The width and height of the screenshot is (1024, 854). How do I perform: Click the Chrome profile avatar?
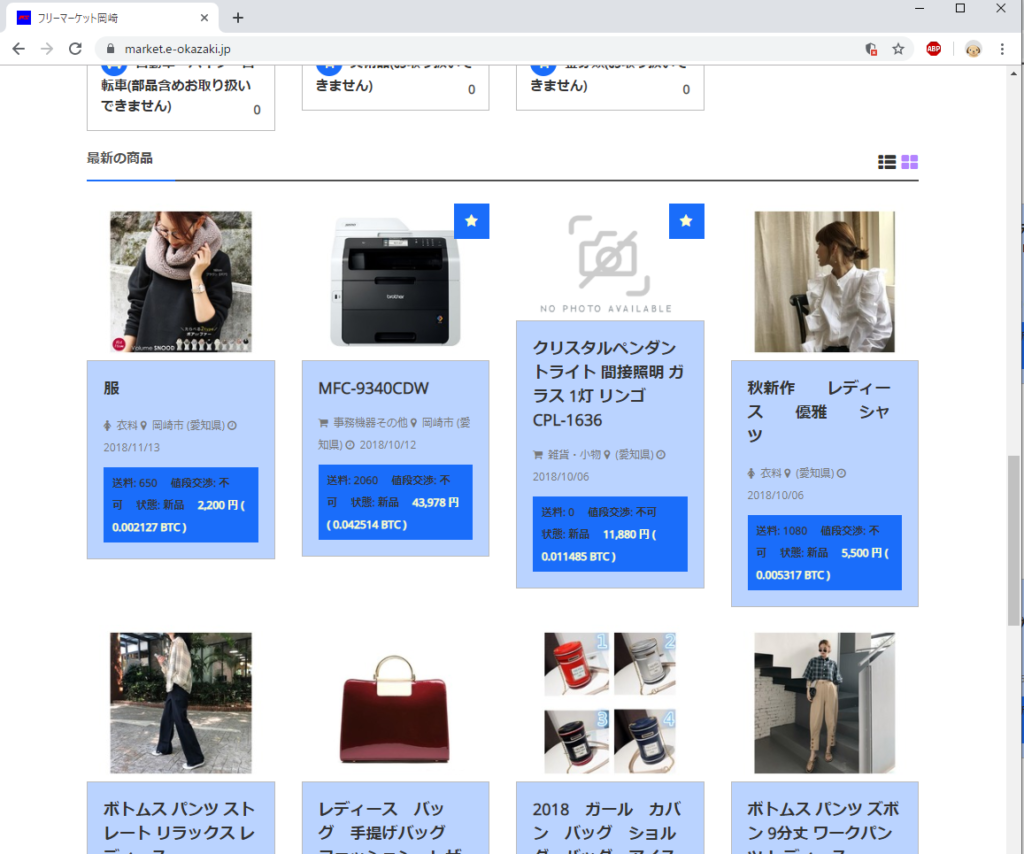[x=972, y=49]
